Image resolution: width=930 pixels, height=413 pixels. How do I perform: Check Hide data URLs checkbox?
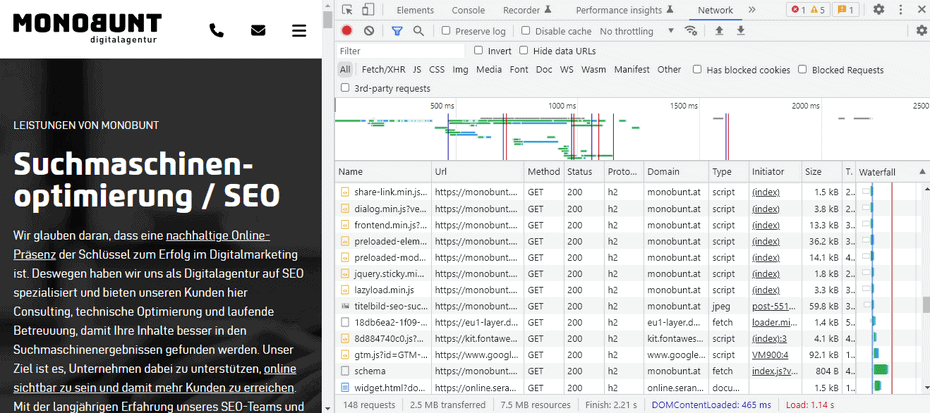coord(523,50)
